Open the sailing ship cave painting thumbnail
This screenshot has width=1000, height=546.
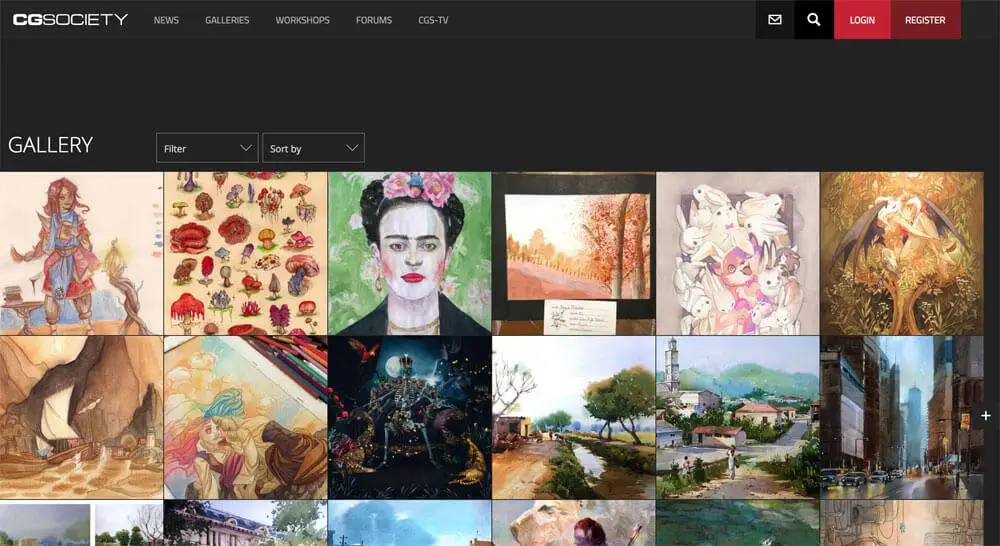81,417
